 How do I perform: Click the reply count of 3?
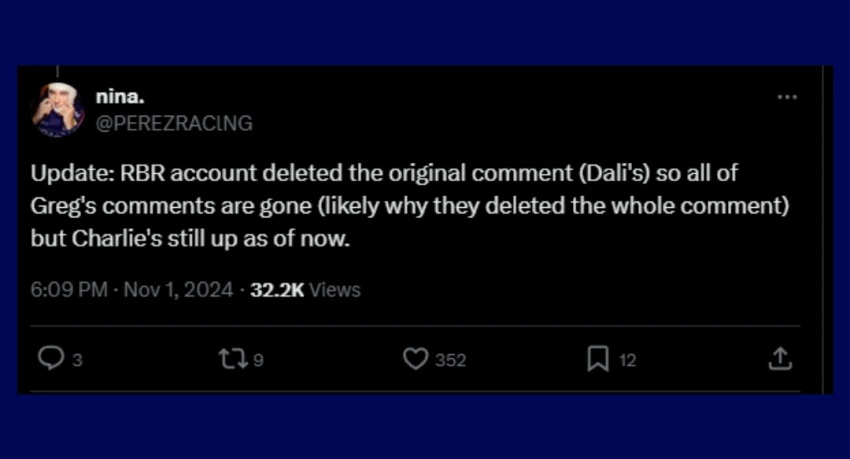coord(77,360)
